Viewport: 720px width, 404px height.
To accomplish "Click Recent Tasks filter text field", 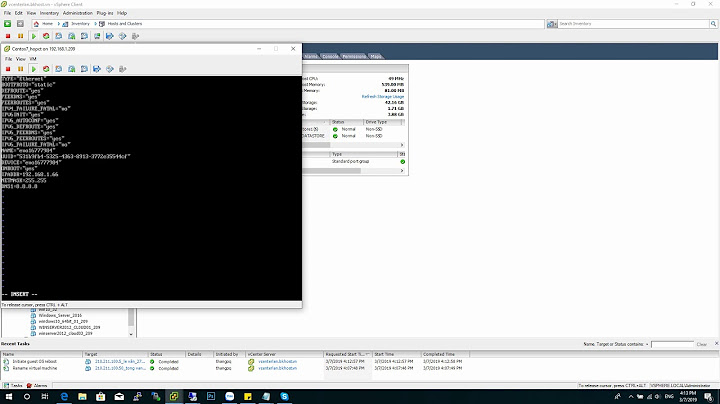I will point(672,344).
